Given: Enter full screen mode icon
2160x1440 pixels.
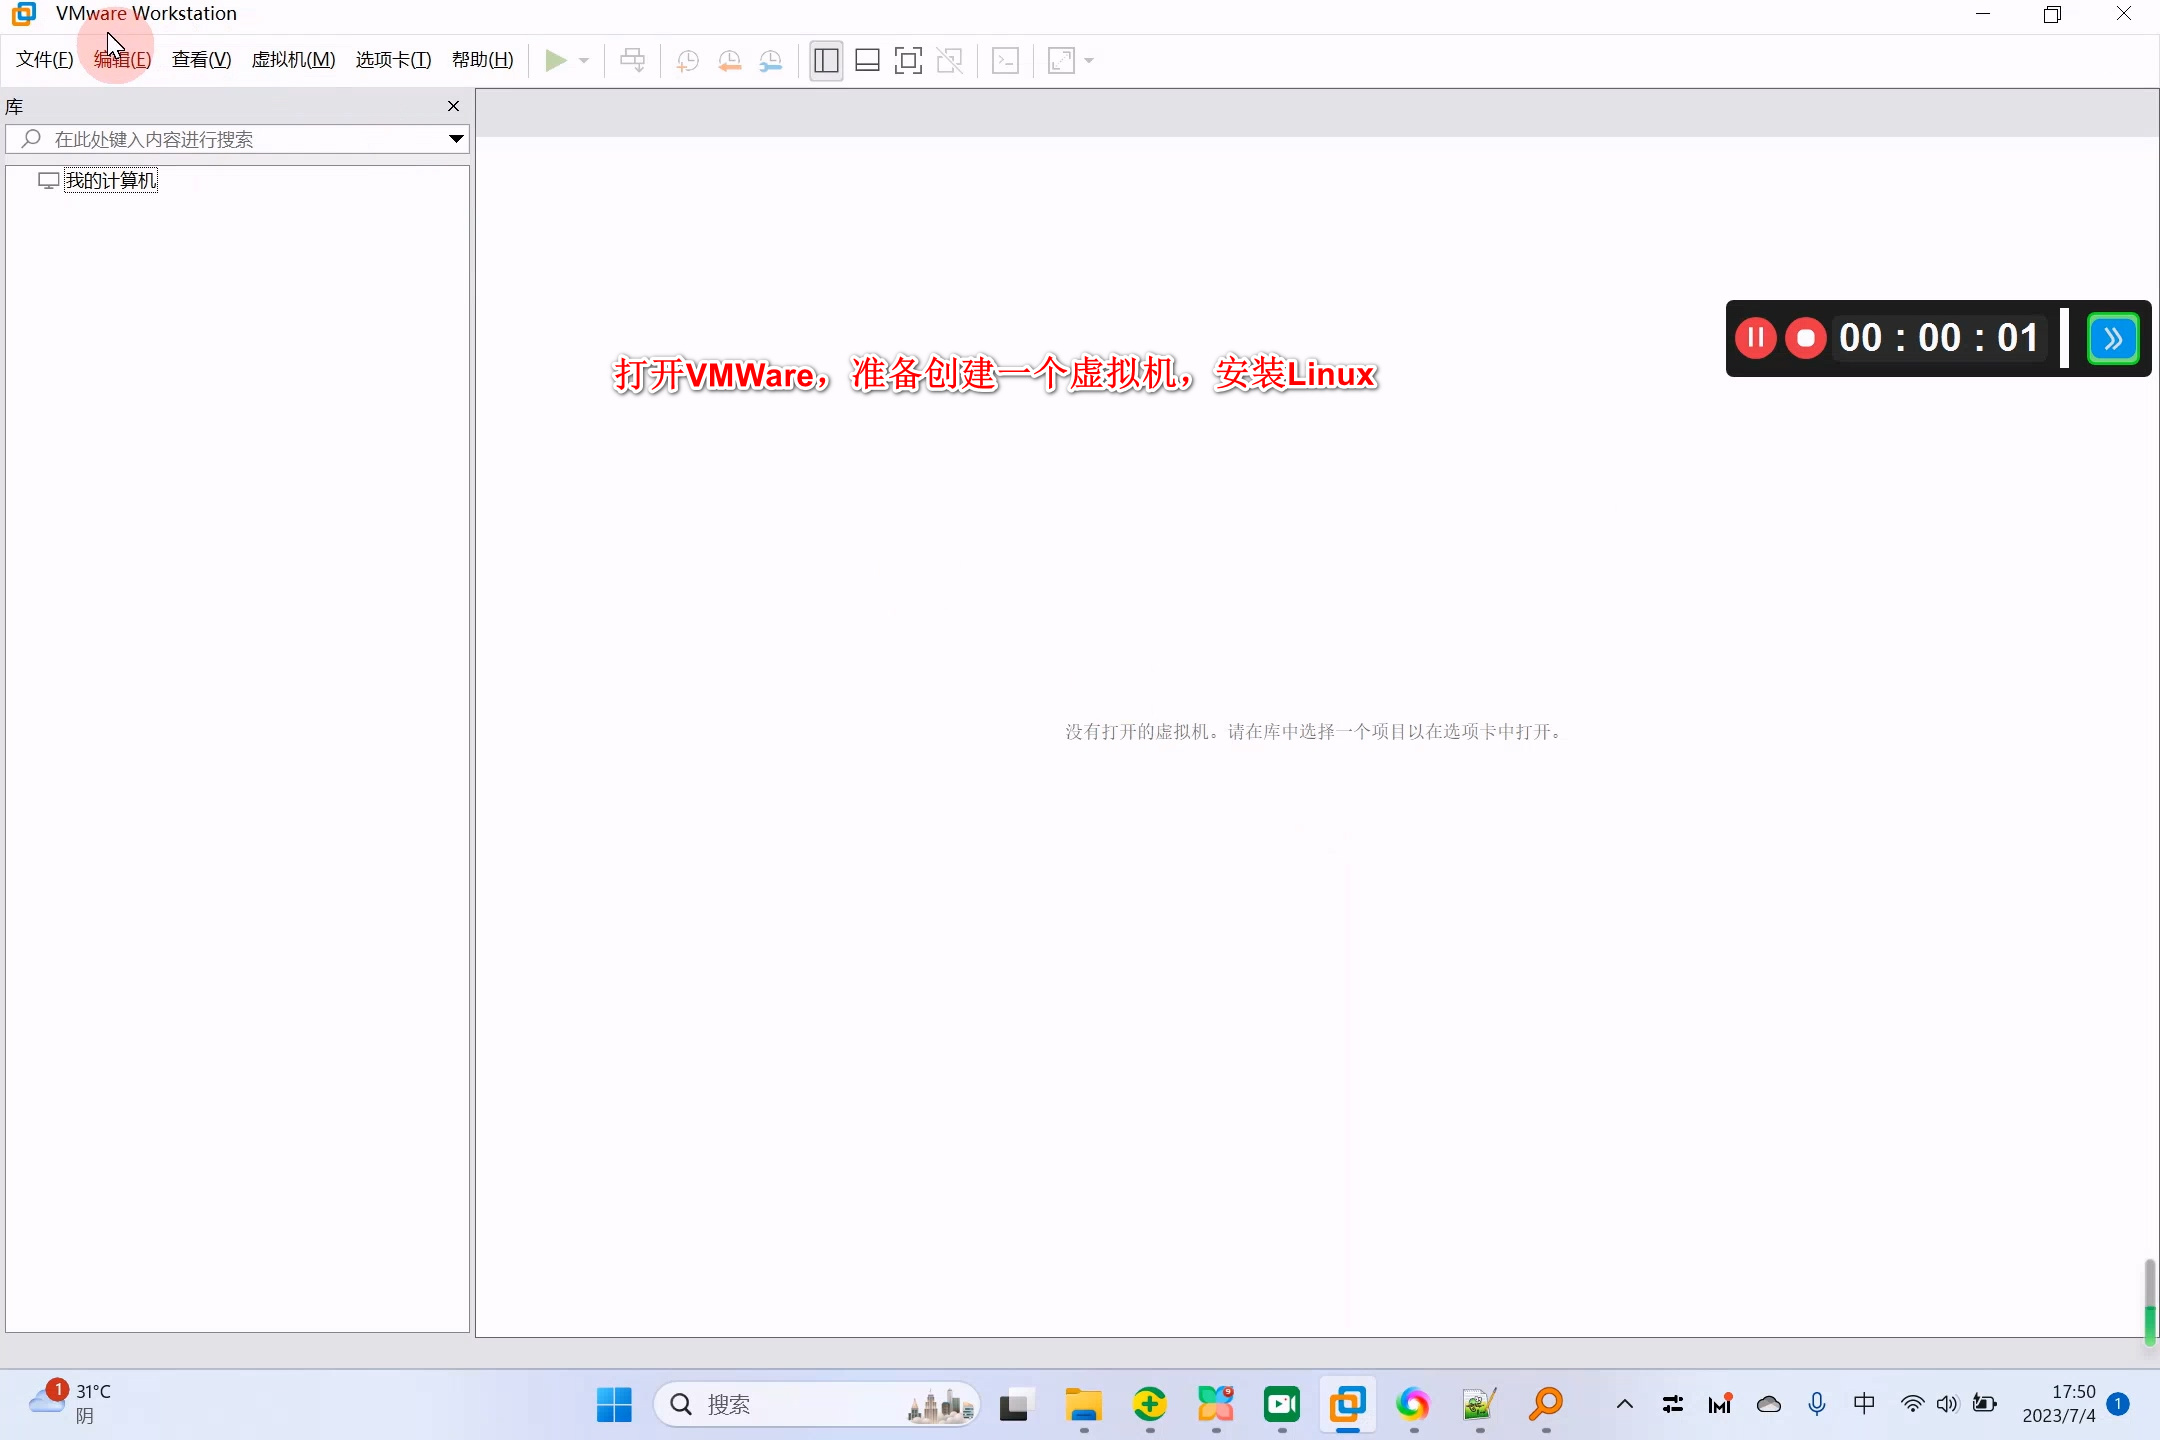Looking at the screenshot, I should pos(908,60).
